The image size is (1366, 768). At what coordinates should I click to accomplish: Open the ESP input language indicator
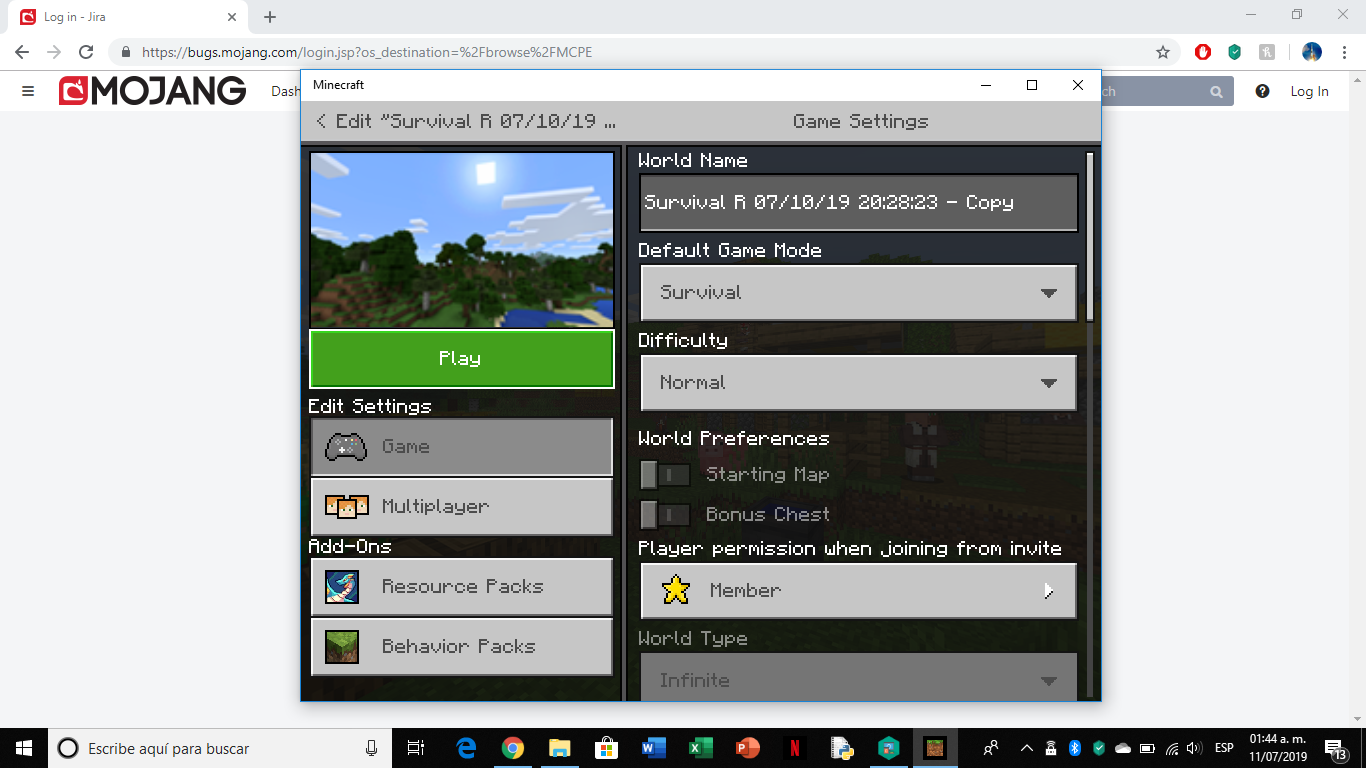1224,748
